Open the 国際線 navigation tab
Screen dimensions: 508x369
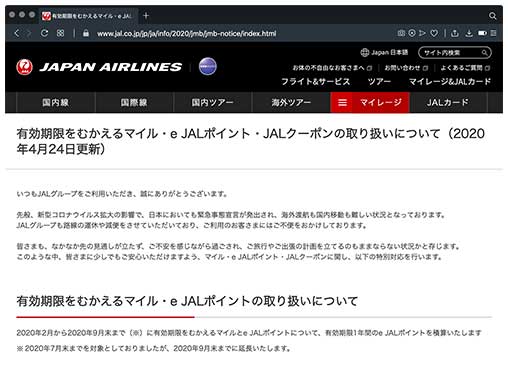134,103
